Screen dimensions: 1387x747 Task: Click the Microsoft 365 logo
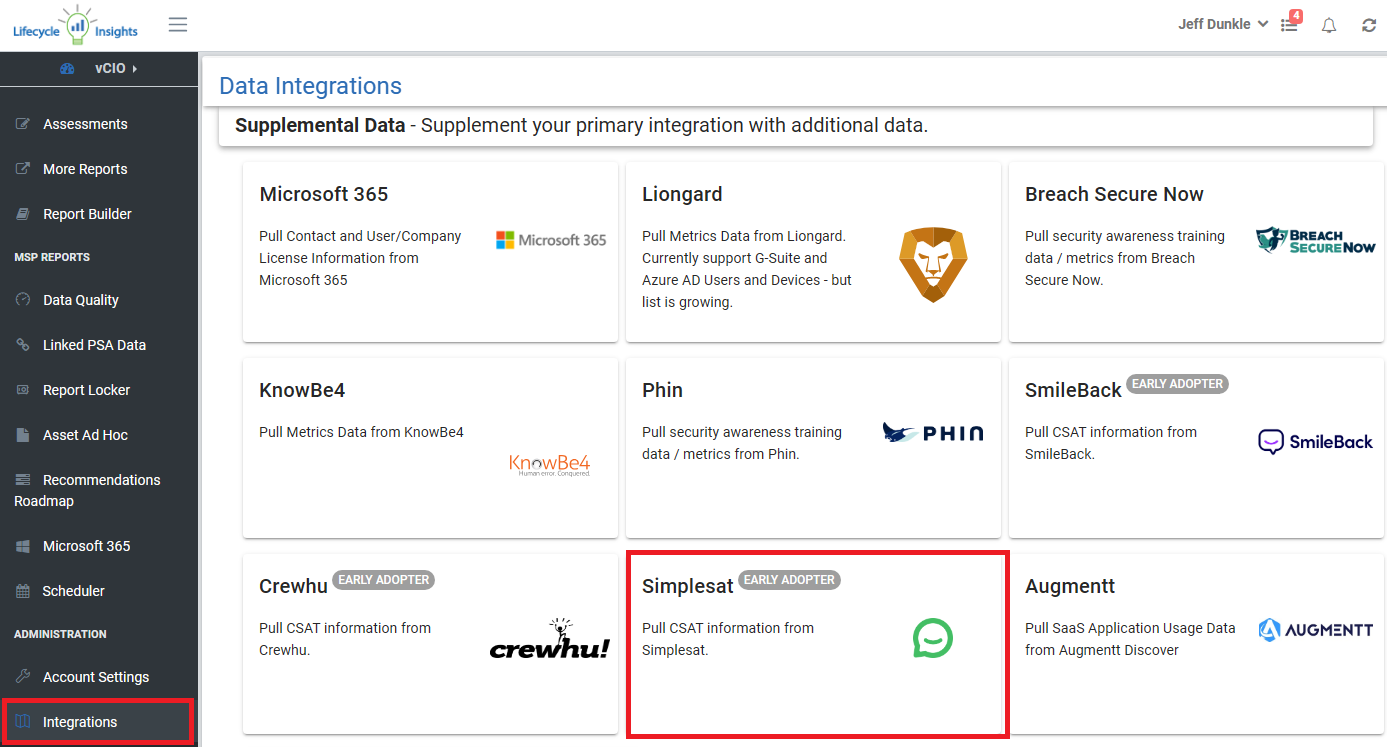(x=551, y=240)
